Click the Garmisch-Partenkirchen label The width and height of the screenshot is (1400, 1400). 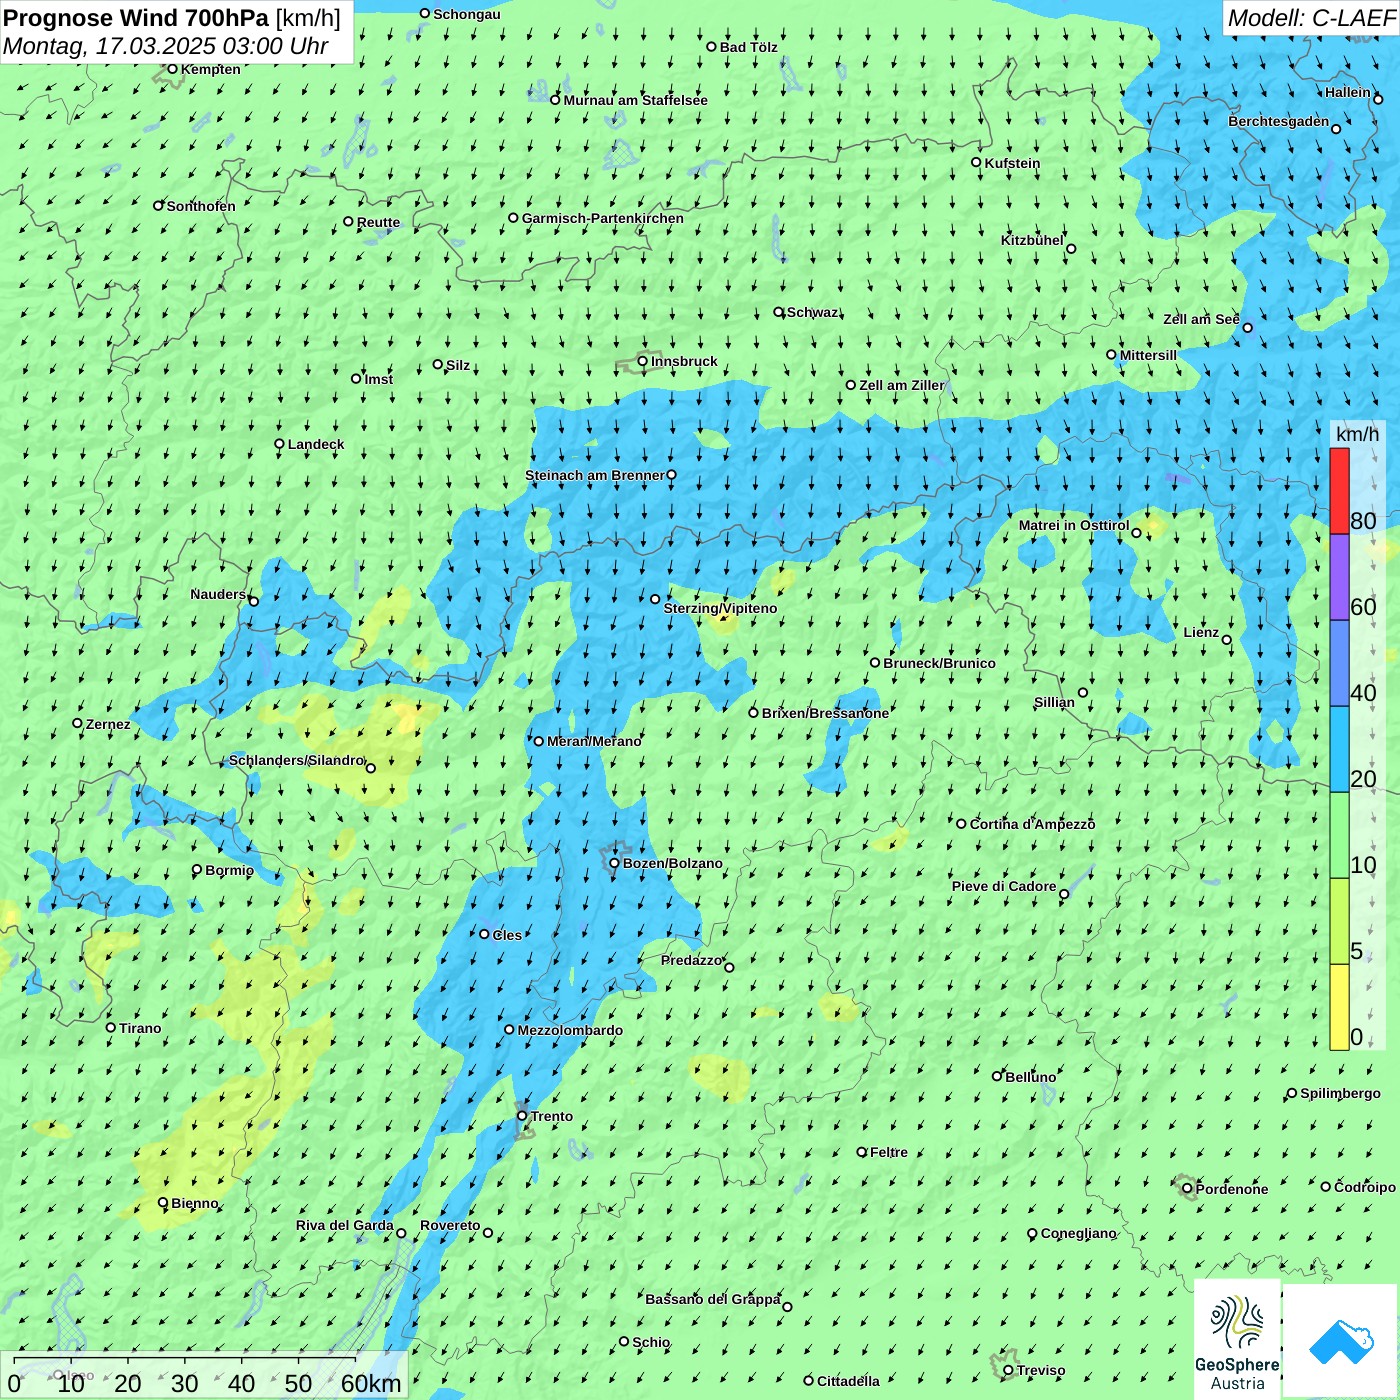click(x=603, y=218)
